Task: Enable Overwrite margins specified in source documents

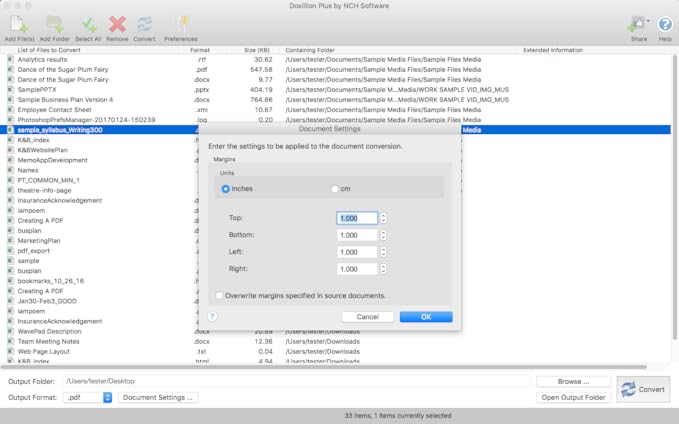Action: (219, 296)
